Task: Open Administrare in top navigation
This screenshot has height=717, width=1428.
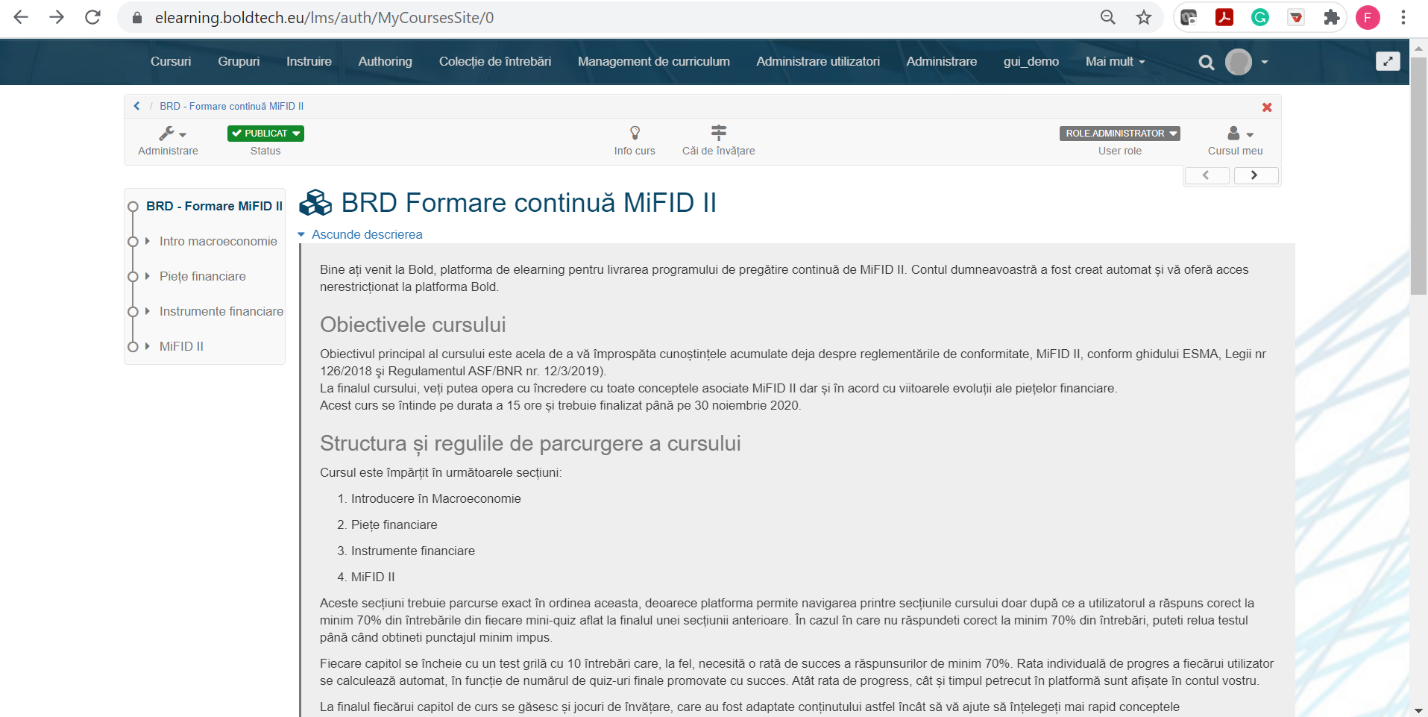Action: pos(942,61)
